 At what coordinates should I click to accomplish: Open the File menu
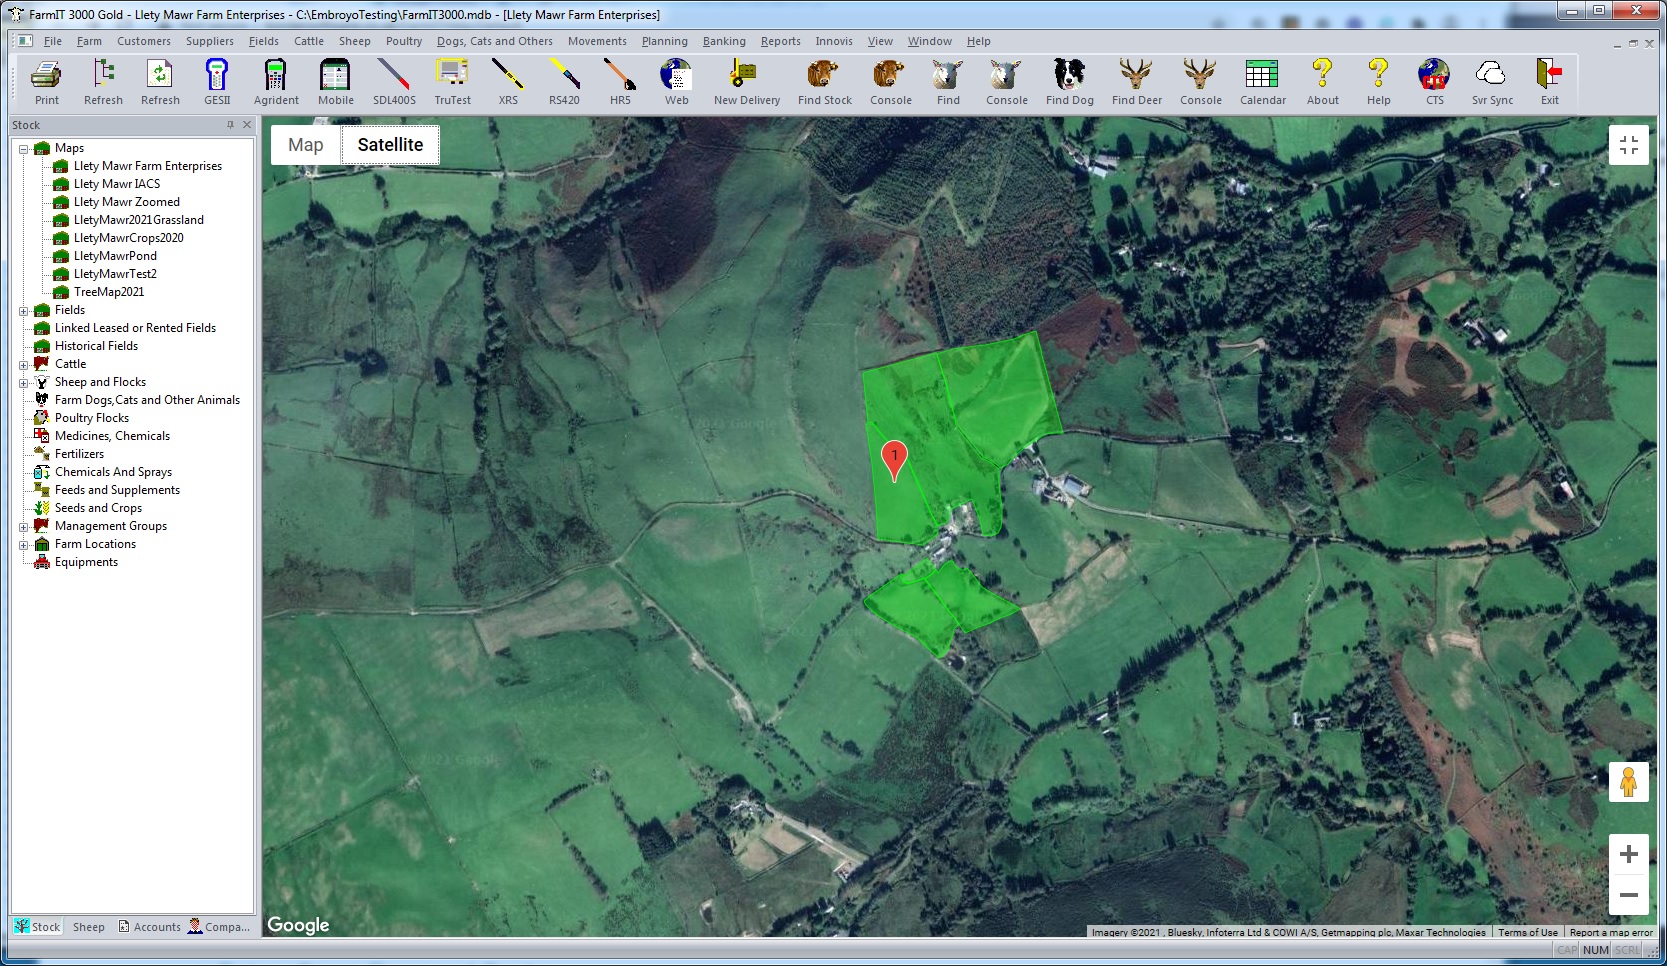click(x=53, y=41)
